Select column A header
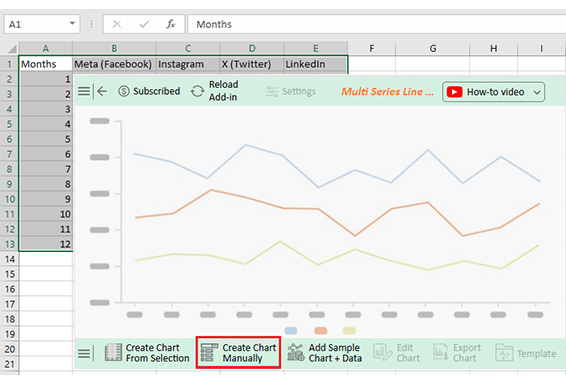 click(x=45, y=48)
